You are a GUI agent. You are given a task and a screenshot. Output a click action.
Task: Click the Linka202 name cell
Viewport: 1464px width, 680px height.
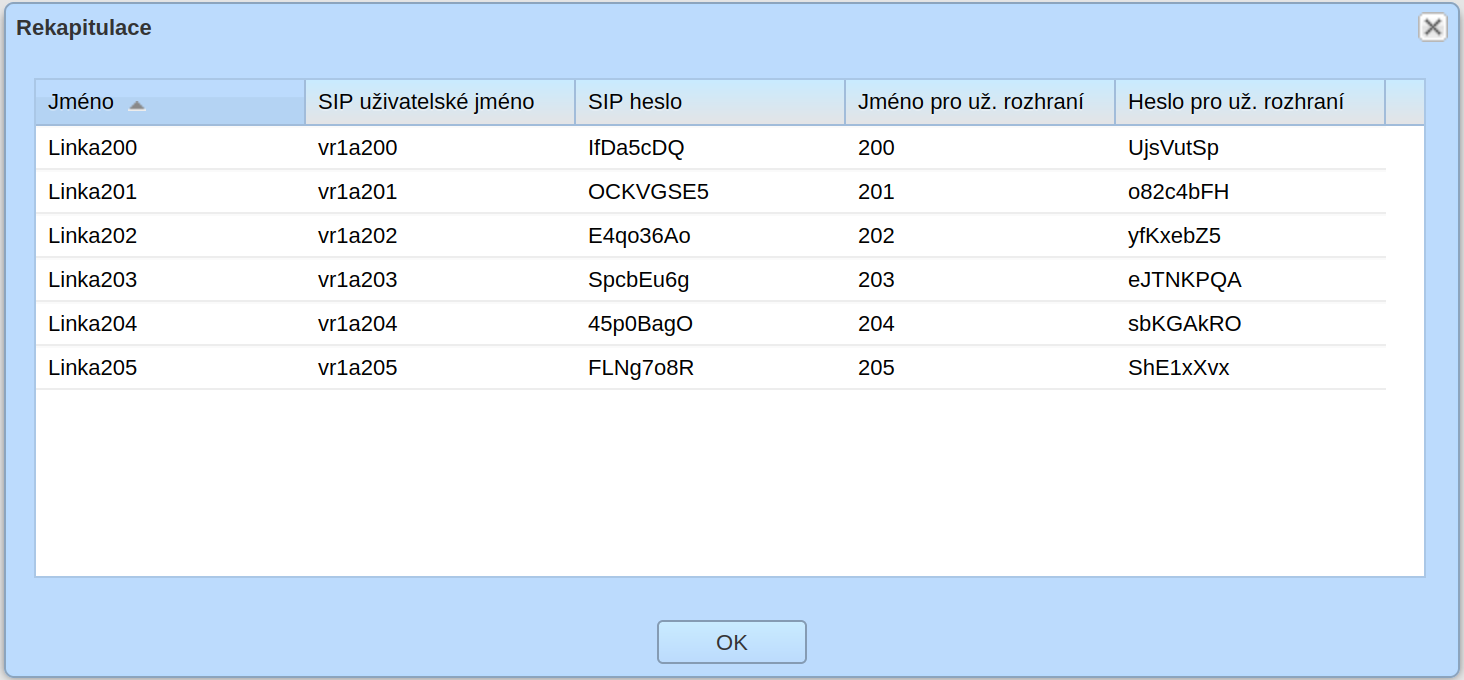93,236
